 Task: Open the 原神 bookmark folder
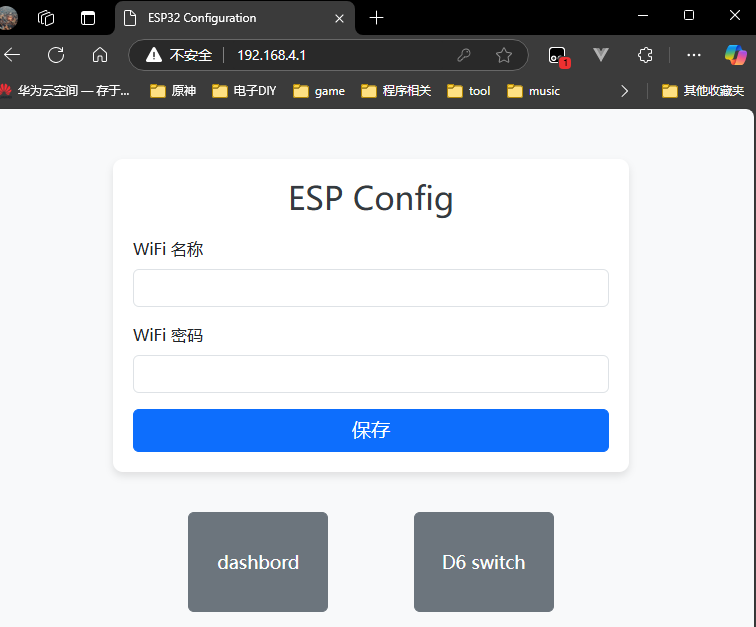click(173, 91)
